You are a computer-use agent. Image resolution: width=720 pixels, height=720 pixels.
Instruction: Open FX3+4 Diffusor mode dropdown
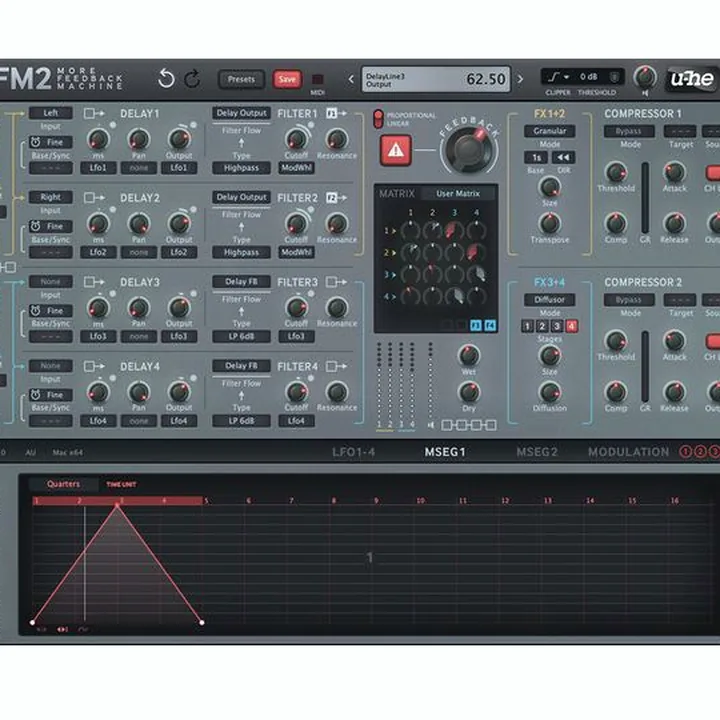549,299
